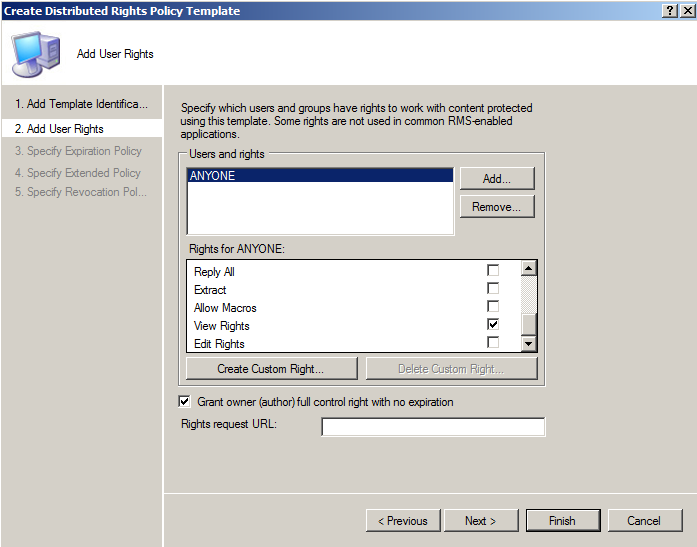The width and height of the screenshot is (697, 547).
Task: Enable the Edit Rights checkbox
Action: click(x=493, y=343)
